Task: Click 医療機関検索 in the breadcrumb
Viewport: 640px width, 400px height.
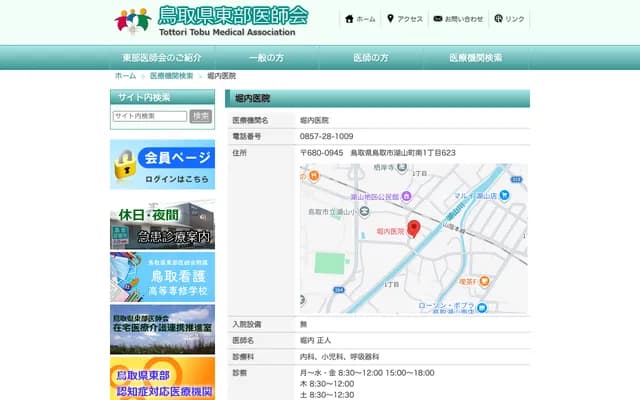Action: tap(171, 76)
